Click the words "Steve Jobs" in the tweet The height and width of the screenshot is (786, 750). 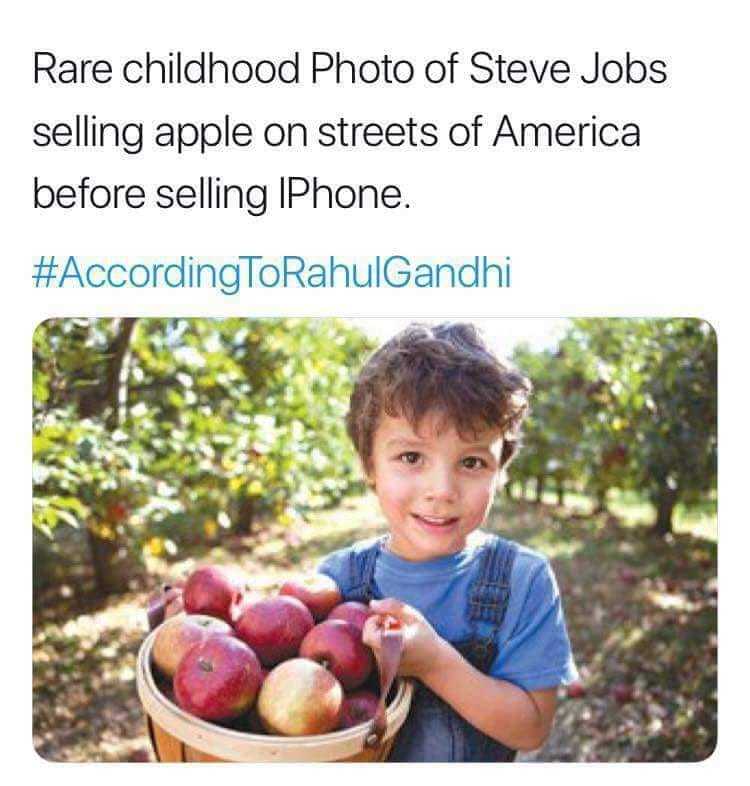tap(568, 69)
